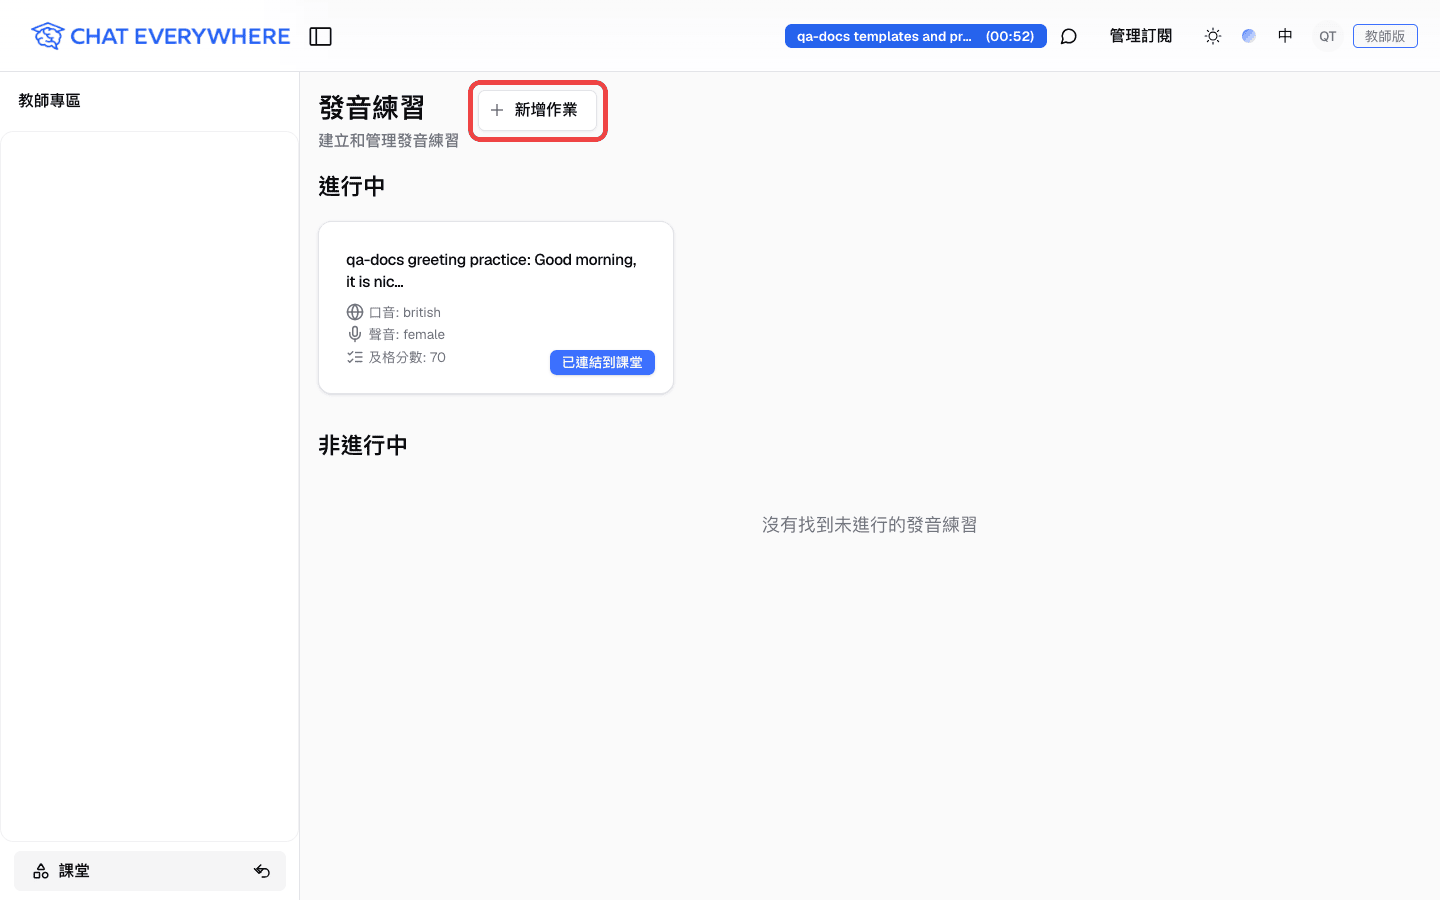1440x900 pixels.
Task: Click the globe accent icon
Action: point(355,312)
